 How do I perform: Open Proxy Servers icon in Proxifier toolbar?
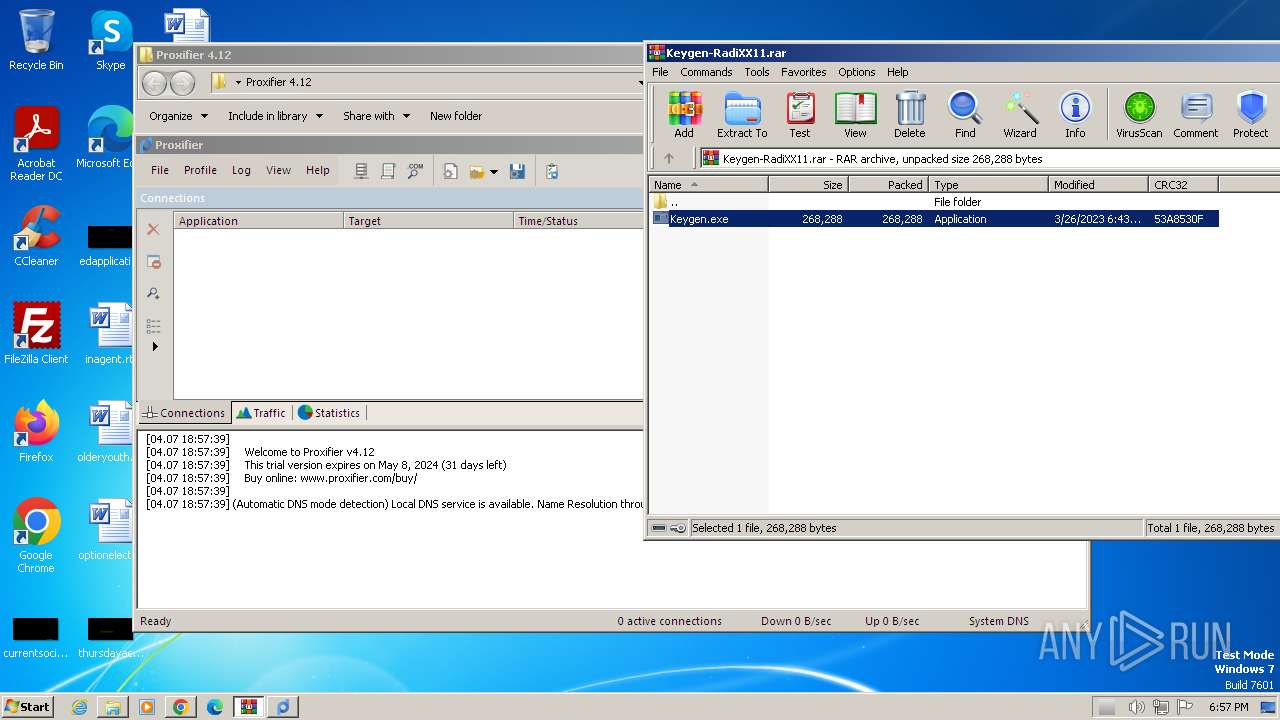(x=362, y=171)
